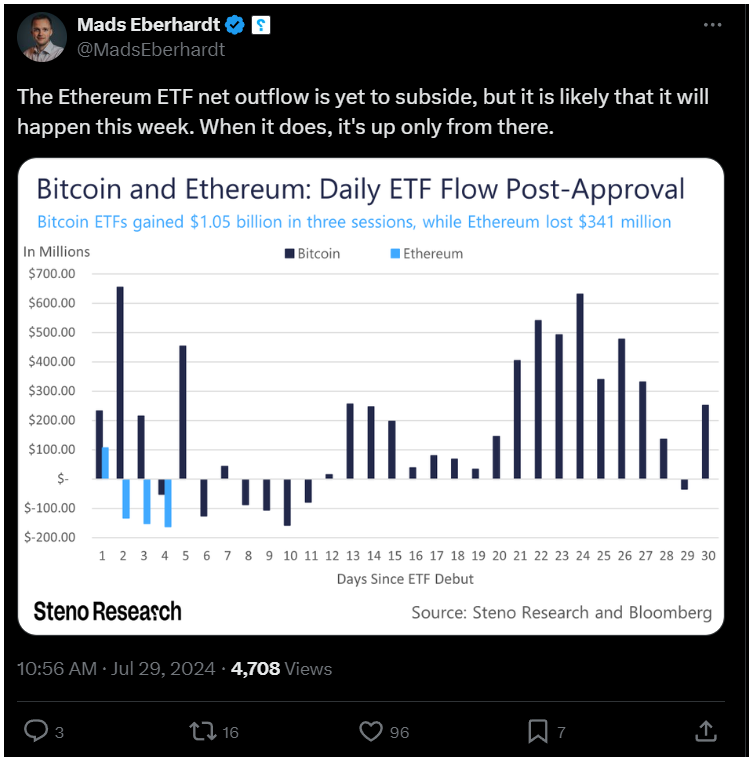
Task: Open the Daily ETF Flow chart image
Action: (371, 397)
